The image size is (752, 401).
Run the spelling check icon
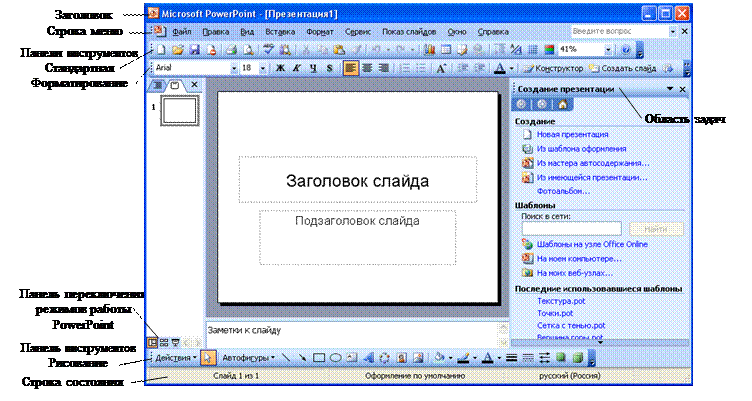[x=269, y=49]
